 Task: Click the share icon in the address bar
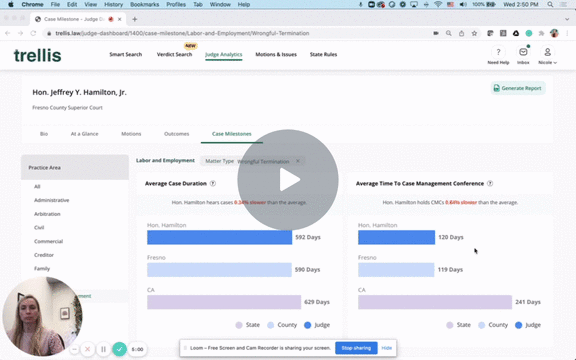click(461, 33)
